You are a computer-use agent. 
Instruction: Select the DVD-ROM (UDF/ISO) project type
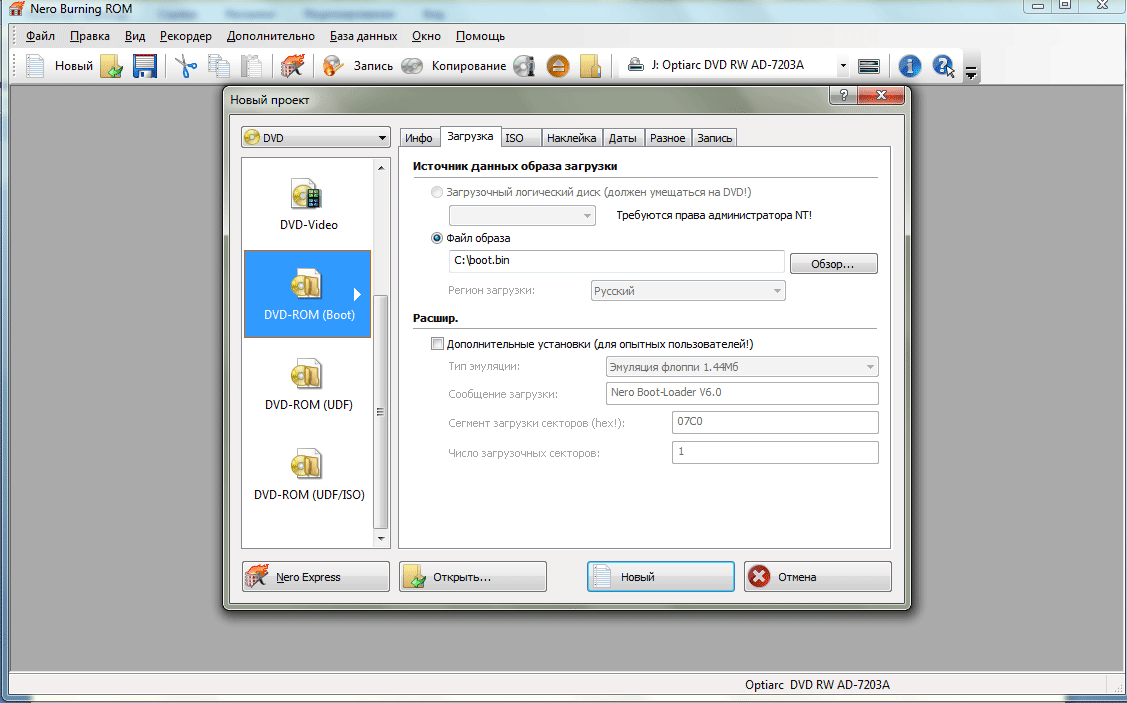click(x=308, y=474)
